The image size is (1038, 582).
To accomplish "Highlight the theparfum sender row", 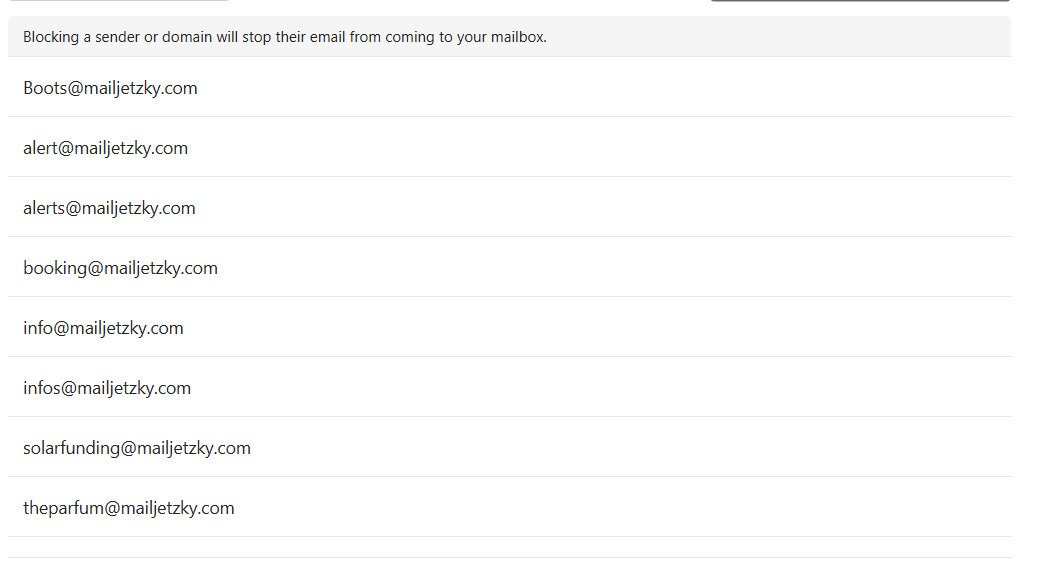I will point(509,507).
